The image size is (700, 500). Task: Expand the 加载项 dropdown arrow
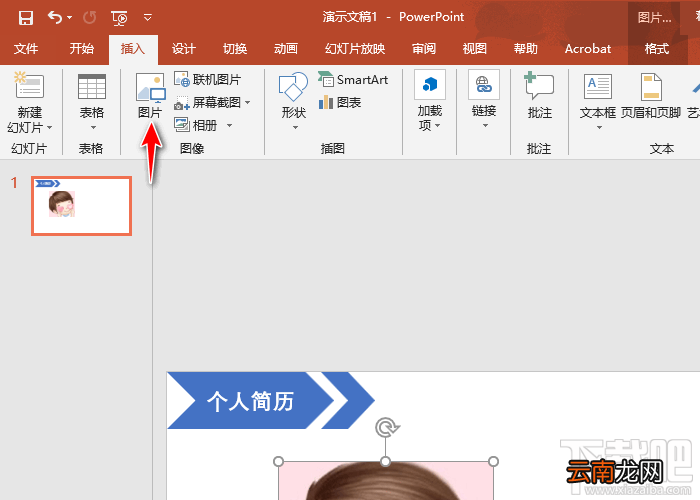click(438, 125)
